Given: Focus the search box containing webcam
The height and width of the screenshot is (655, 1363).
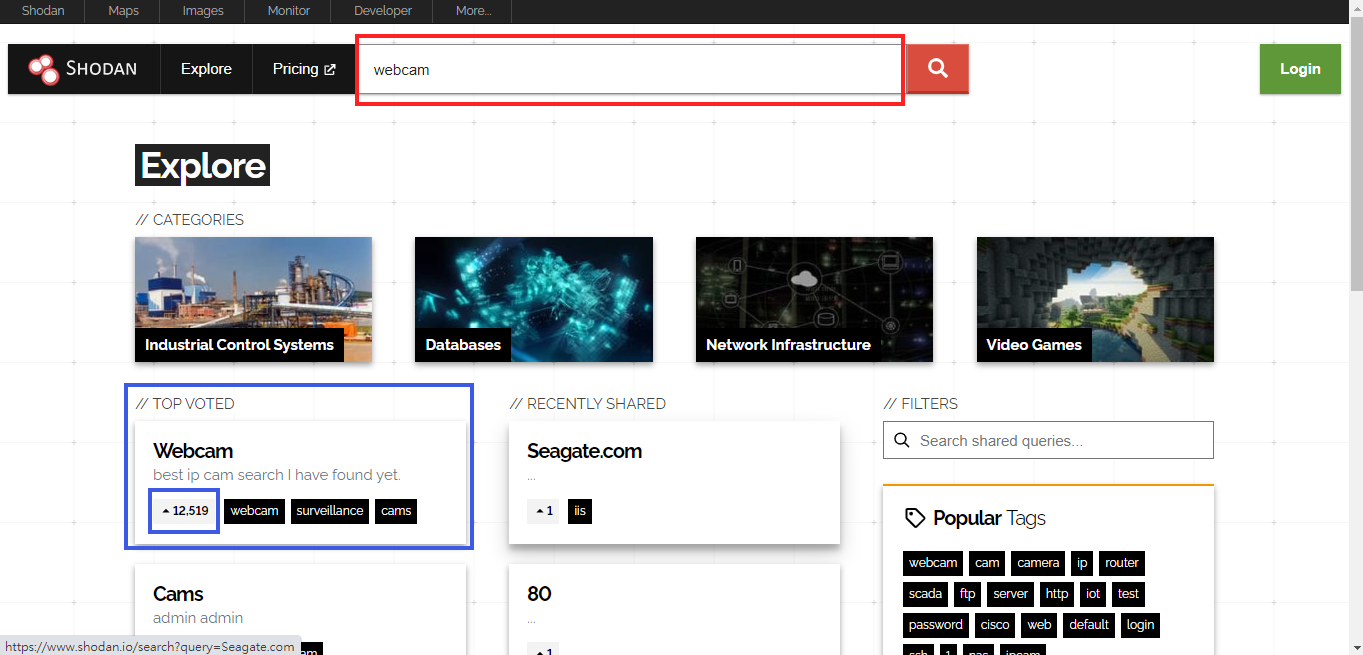Looking at the screenshot, I should point(631,70).
